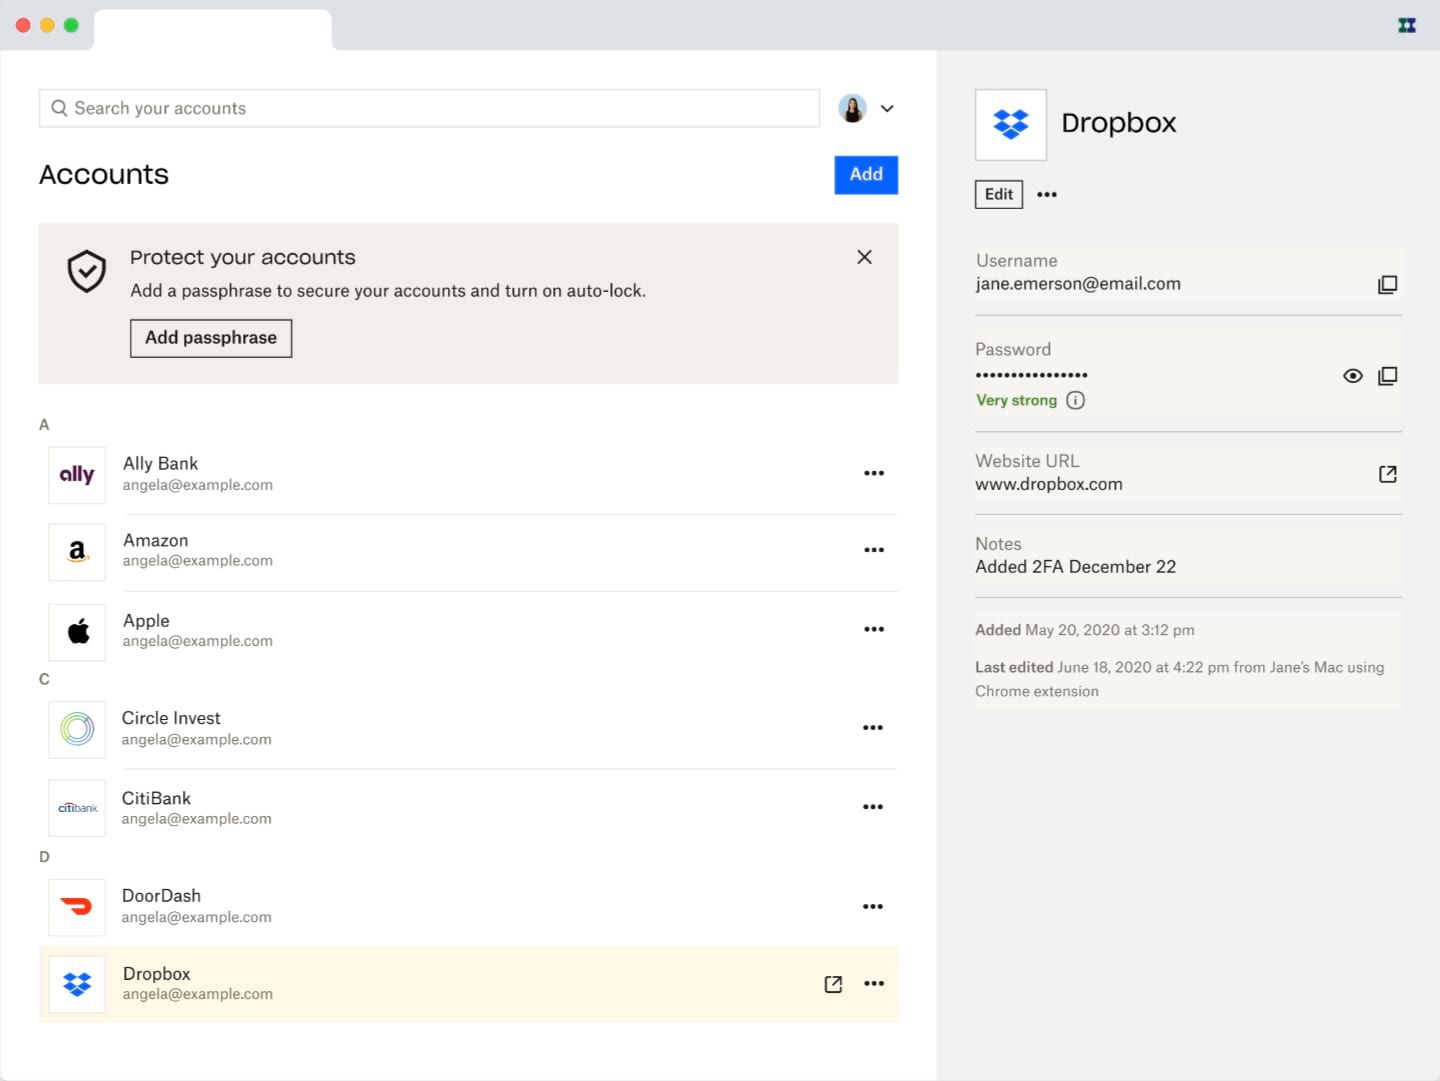Reveal the password with the eye icon
Viewport: 1440px width, 1081px height.
1352,375
